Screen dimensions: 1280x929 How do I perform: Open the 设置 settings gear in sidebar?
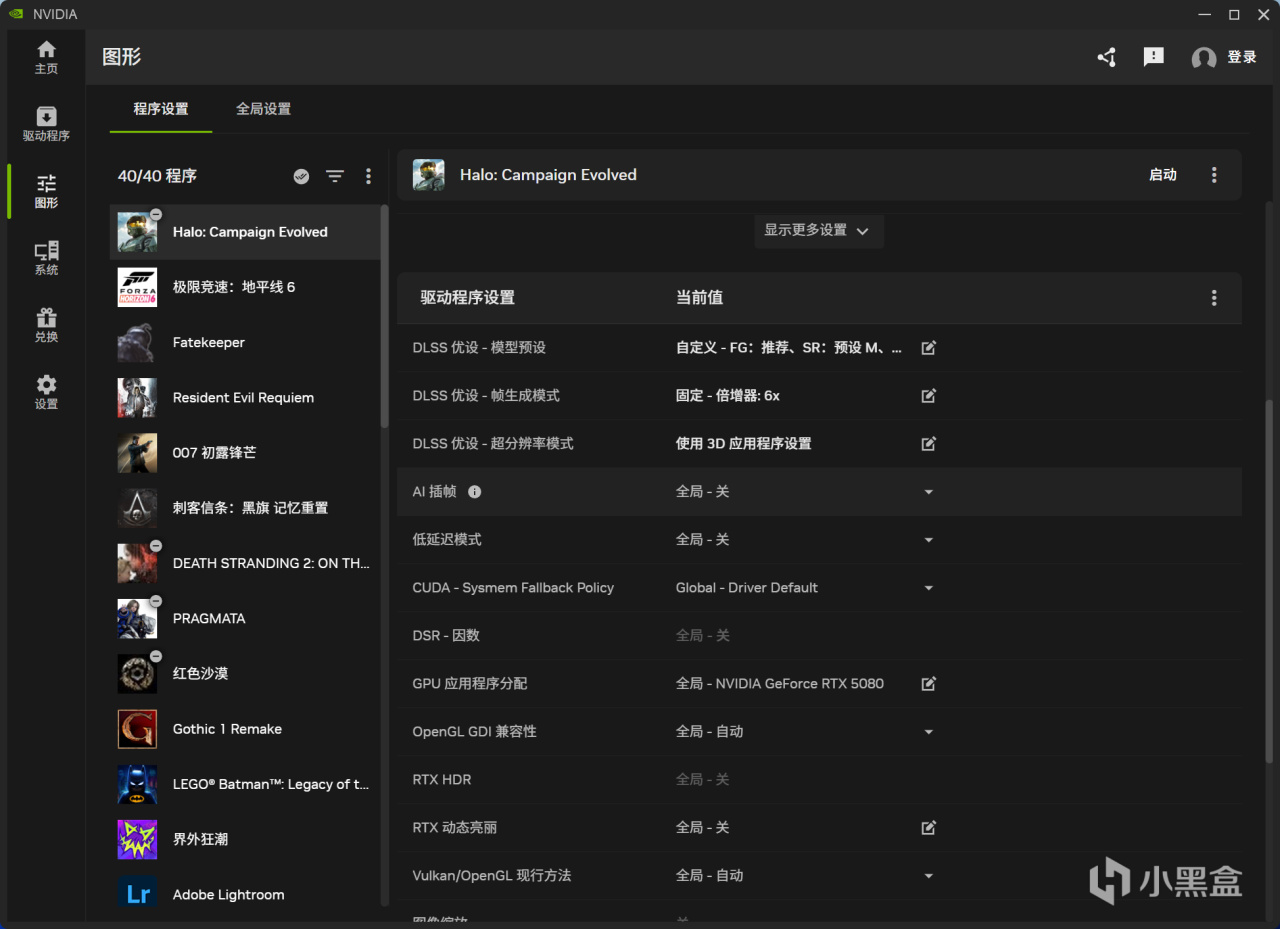(x=46, y=392)
